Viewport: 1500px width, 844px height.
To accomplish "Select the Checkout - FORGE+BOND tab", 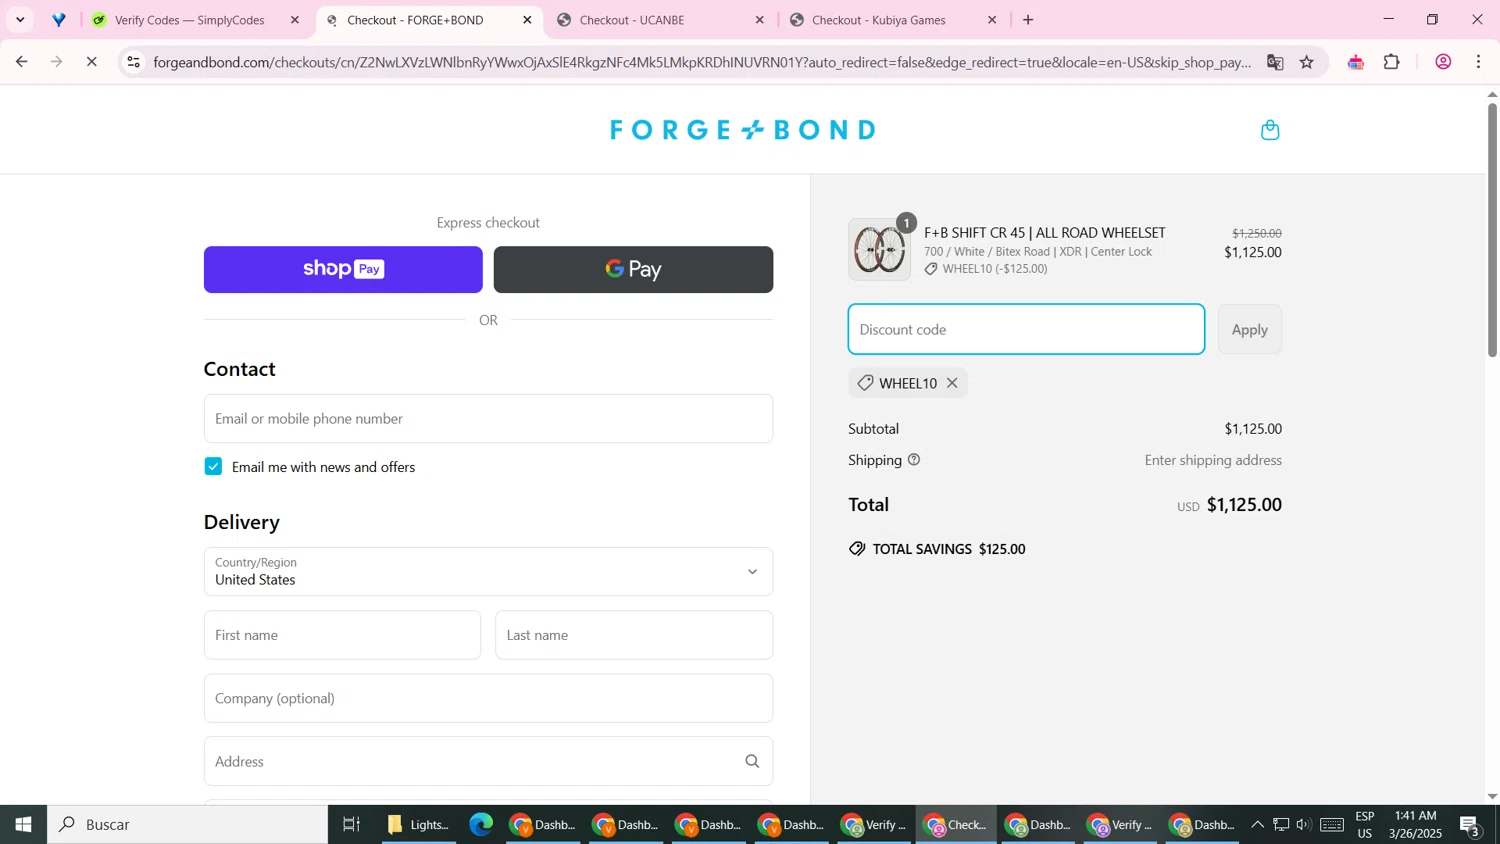I will (429, 20).
